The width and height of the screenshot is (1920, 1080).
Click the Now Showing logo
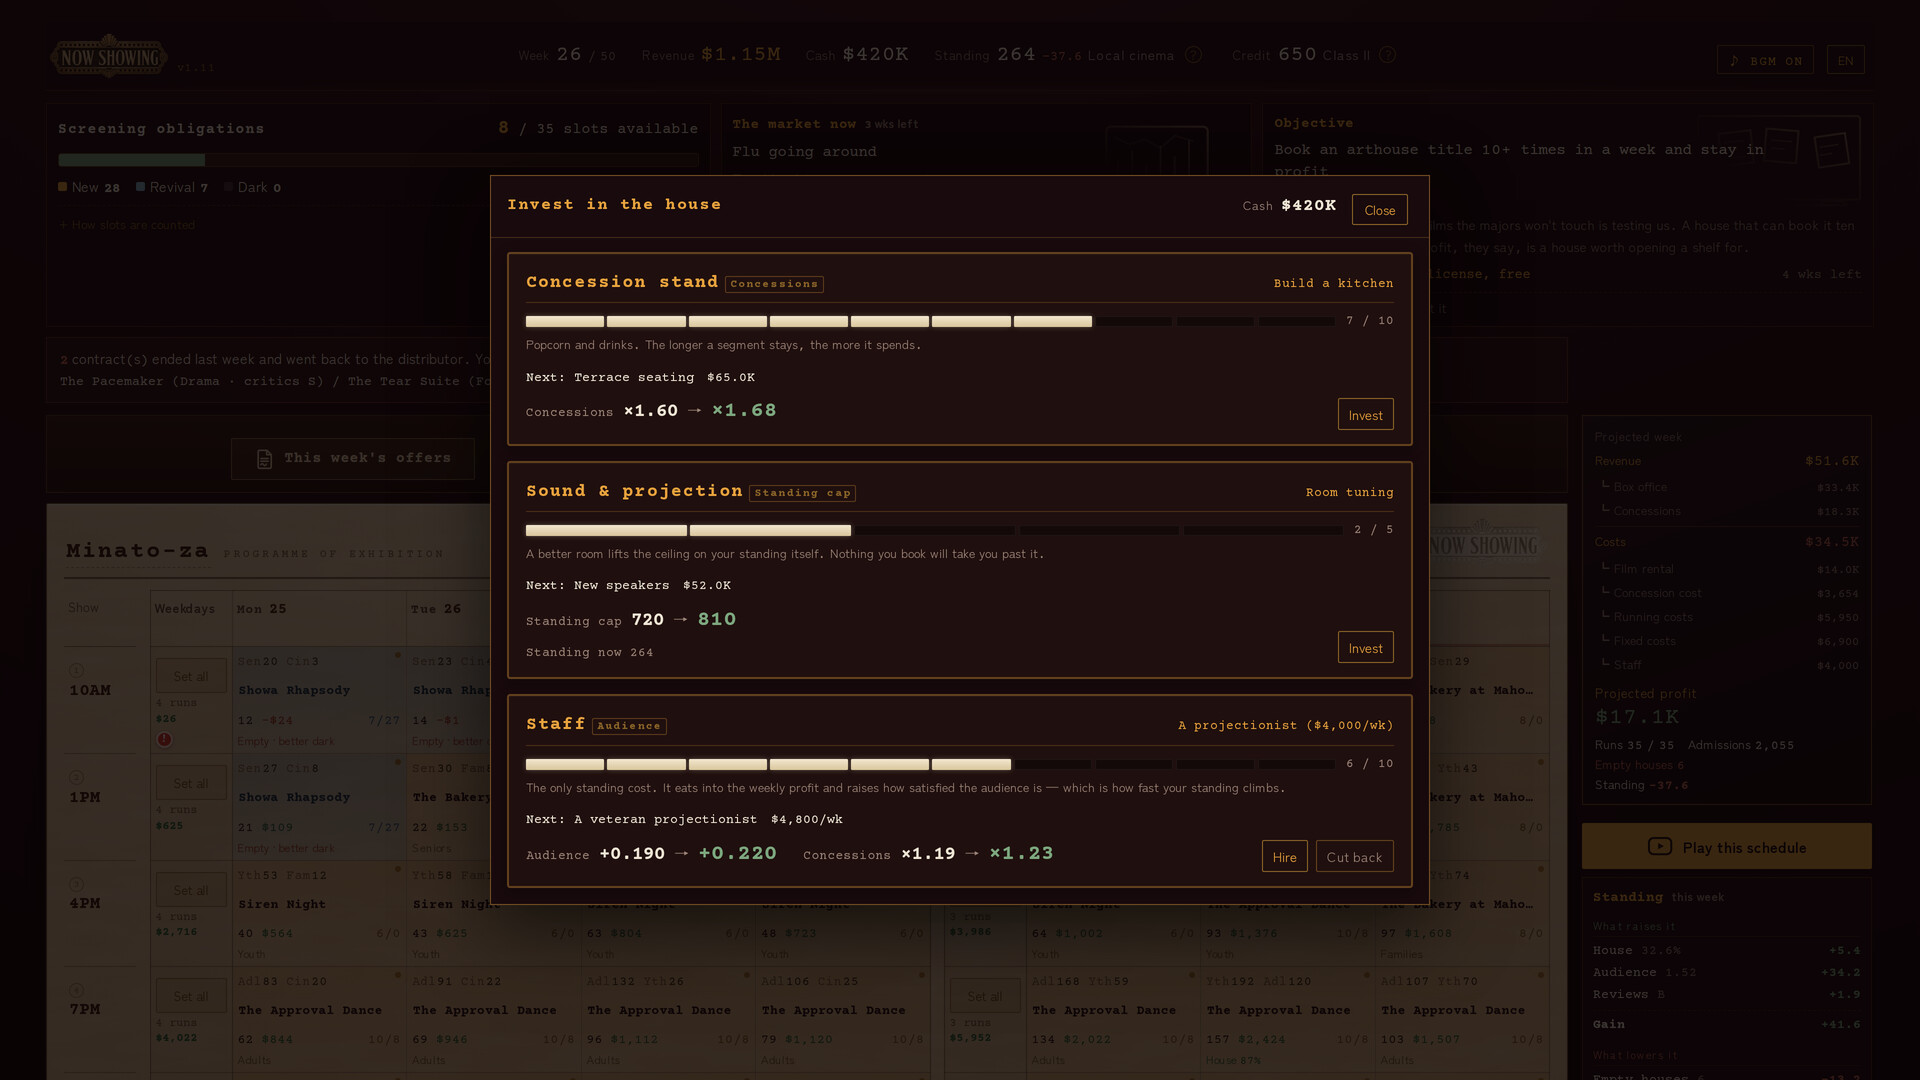[x=109, y=56]
